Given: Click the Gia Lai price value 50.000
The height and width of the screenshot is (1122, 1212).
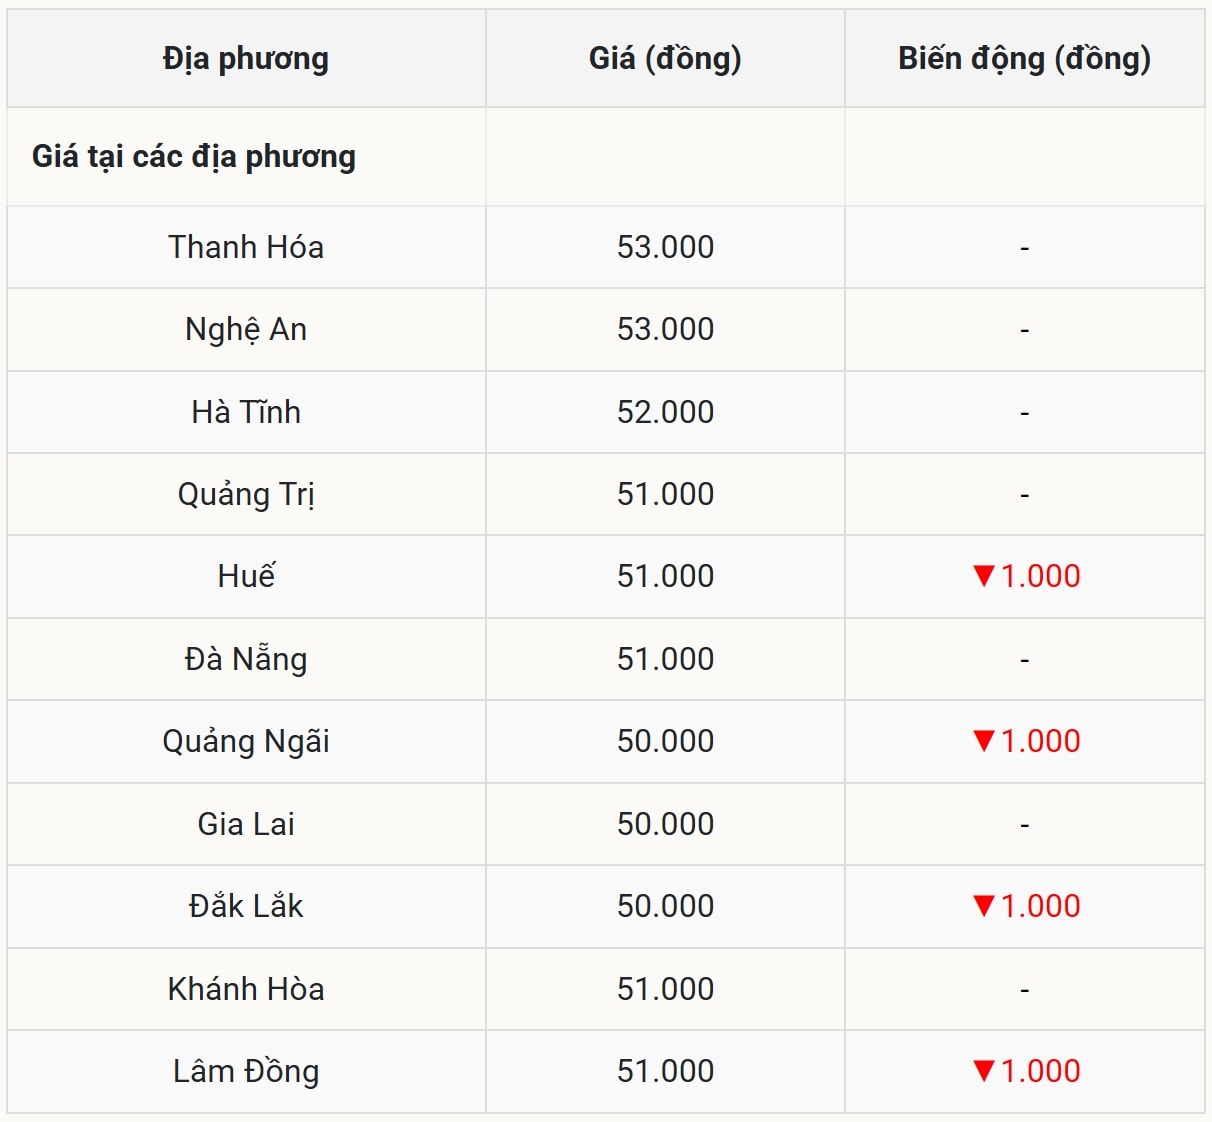Looking at the screenshot, I should click(x=665, y=824).
